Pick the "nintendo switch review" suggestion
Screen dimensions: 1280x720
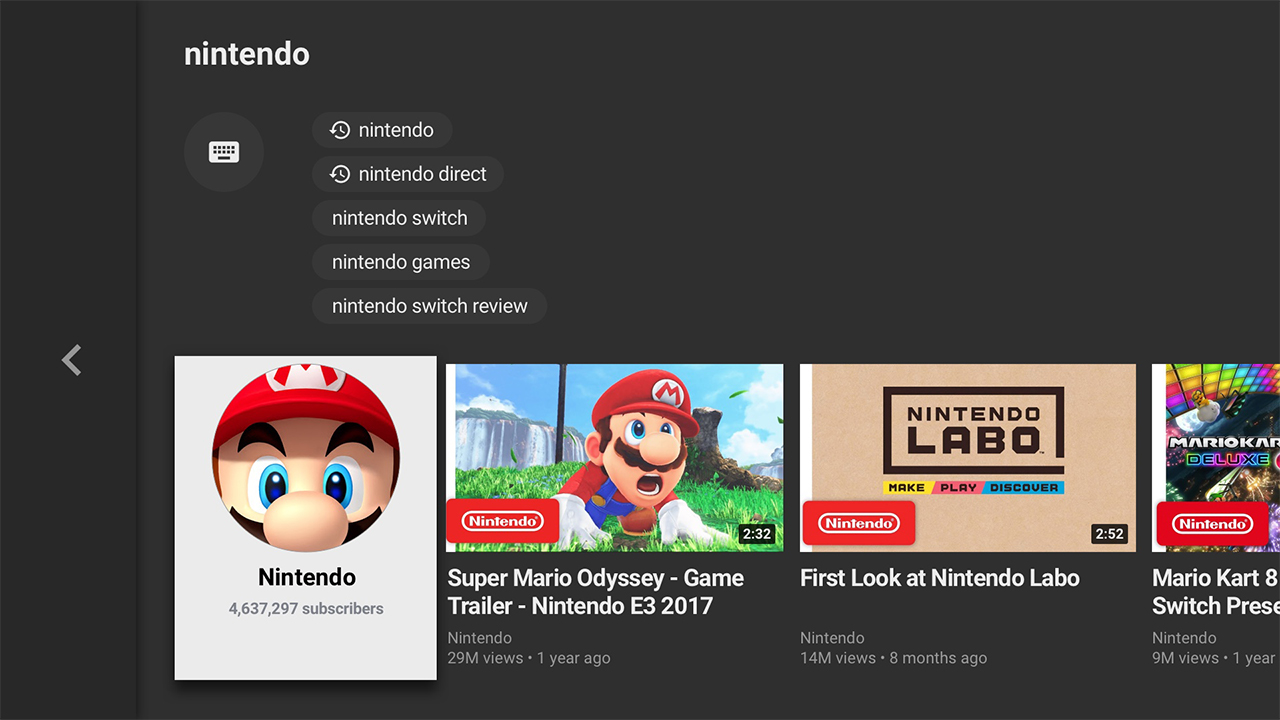tap(429, 306)
